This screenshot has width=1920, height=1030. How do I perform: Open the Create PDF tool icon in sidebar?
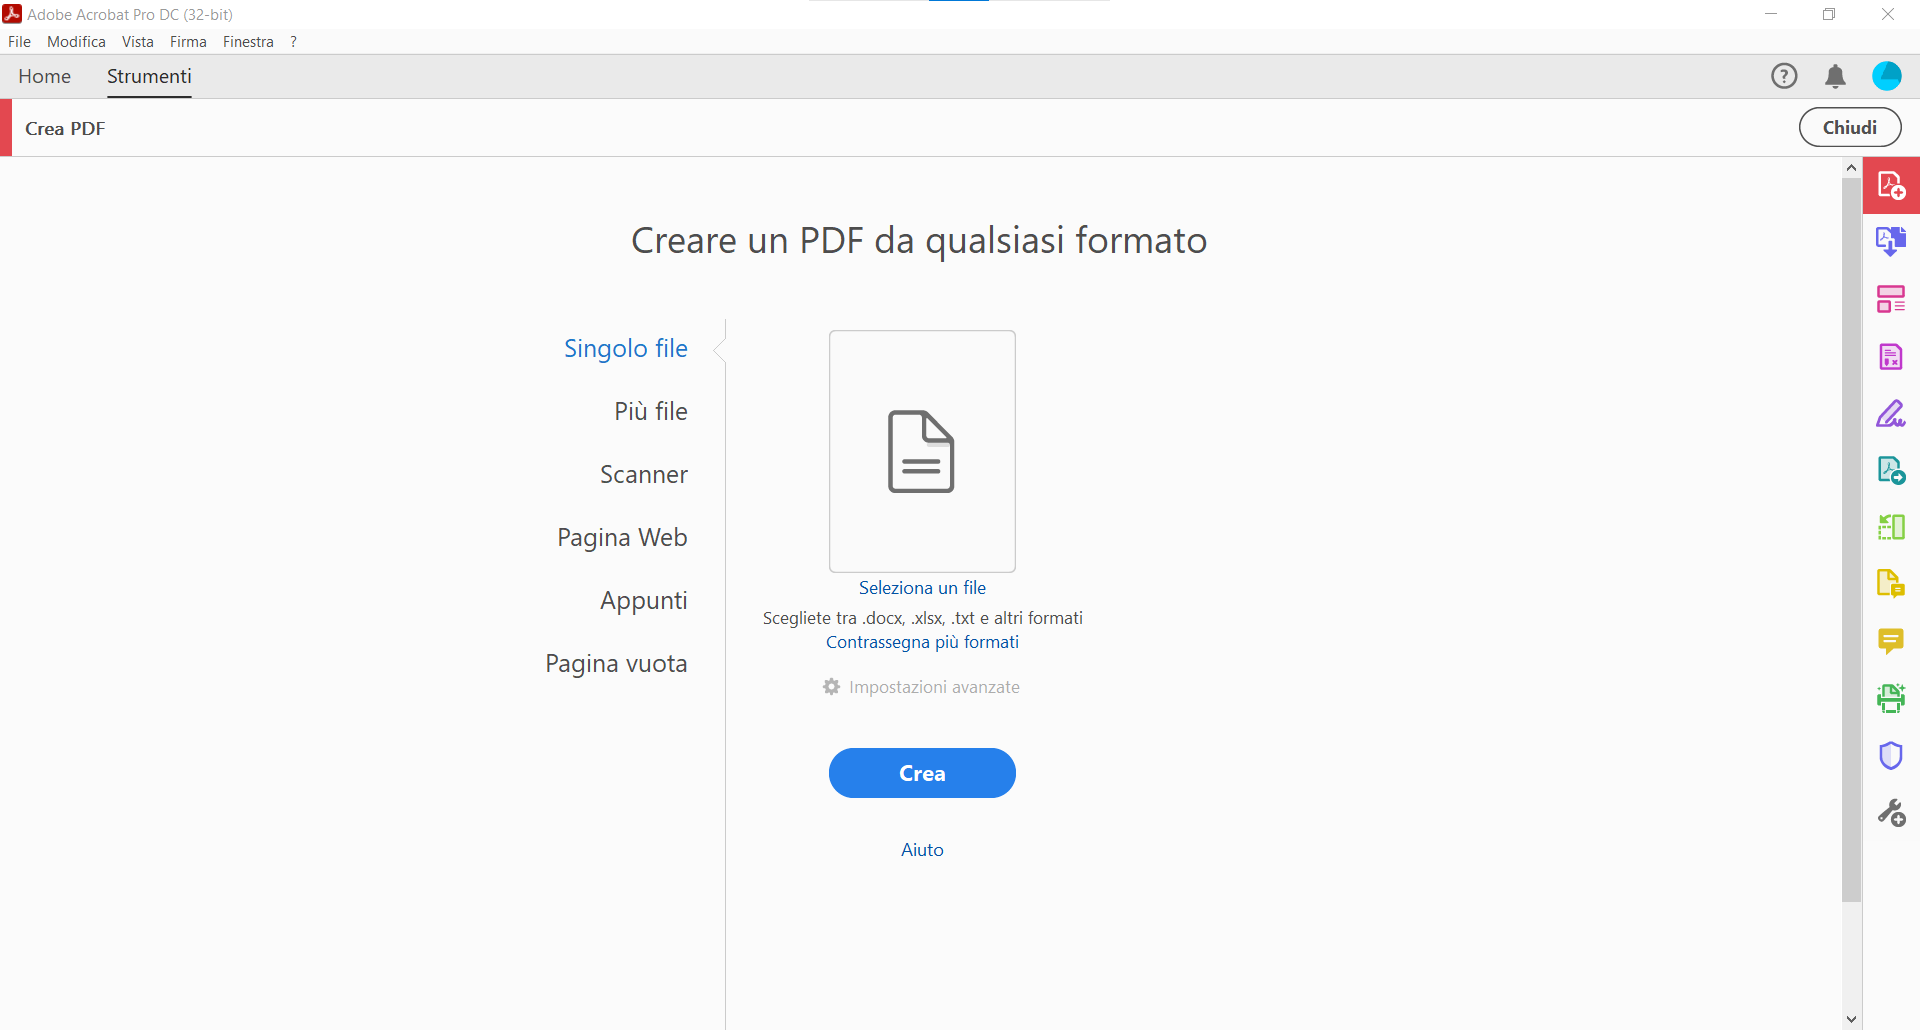point(1891,186)
